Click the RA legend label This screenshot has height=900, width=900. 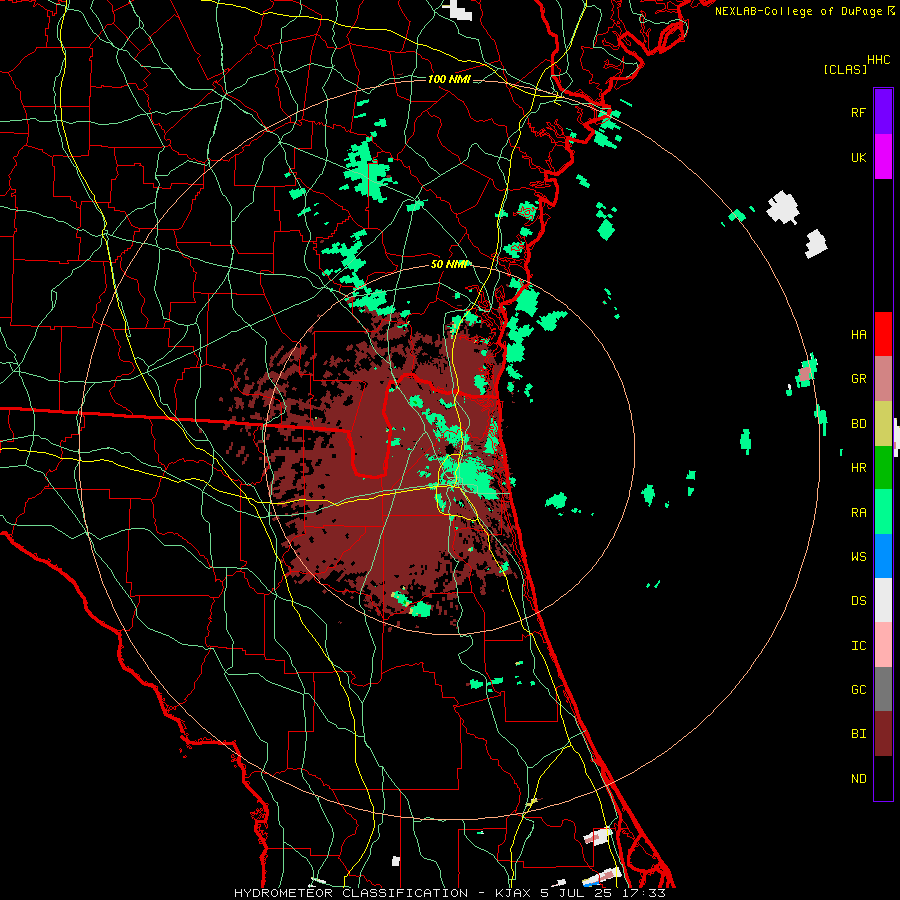point(859,513)
